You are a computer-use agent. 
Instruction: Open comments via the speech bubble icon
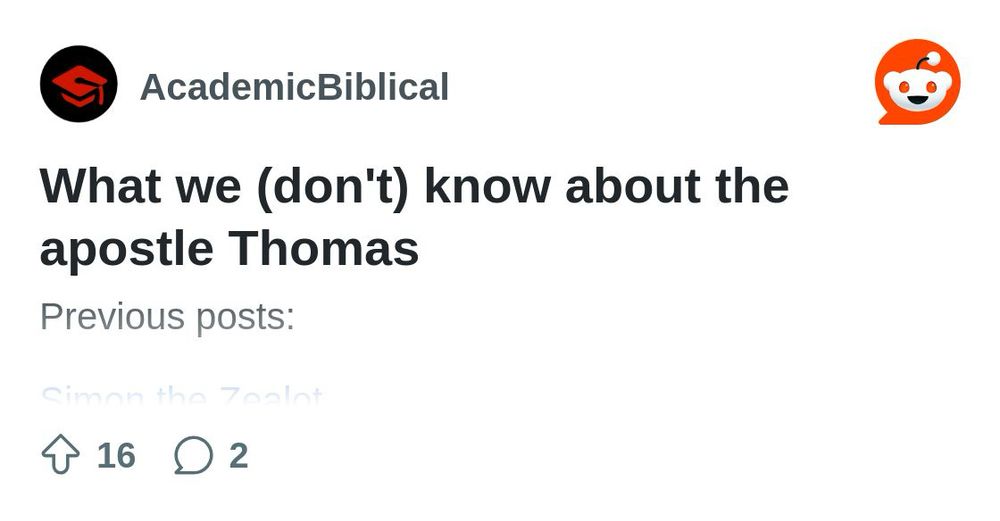(x=193, y=455)
